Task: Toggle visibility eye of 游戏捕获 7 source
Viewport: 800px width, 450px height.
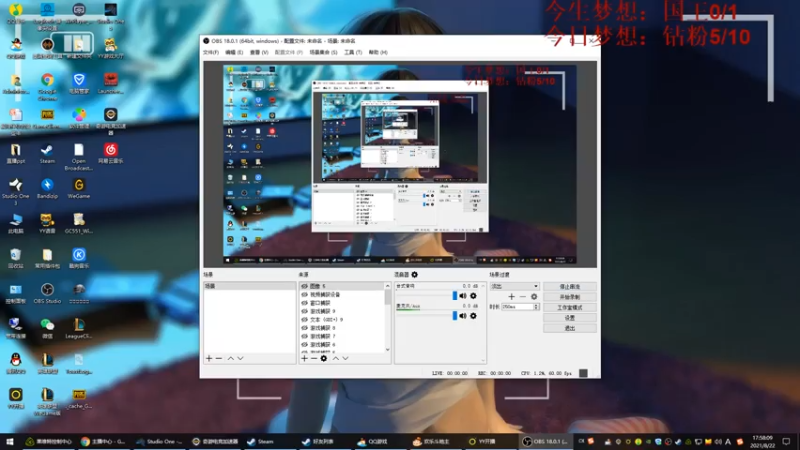Action: pos(305,336)
